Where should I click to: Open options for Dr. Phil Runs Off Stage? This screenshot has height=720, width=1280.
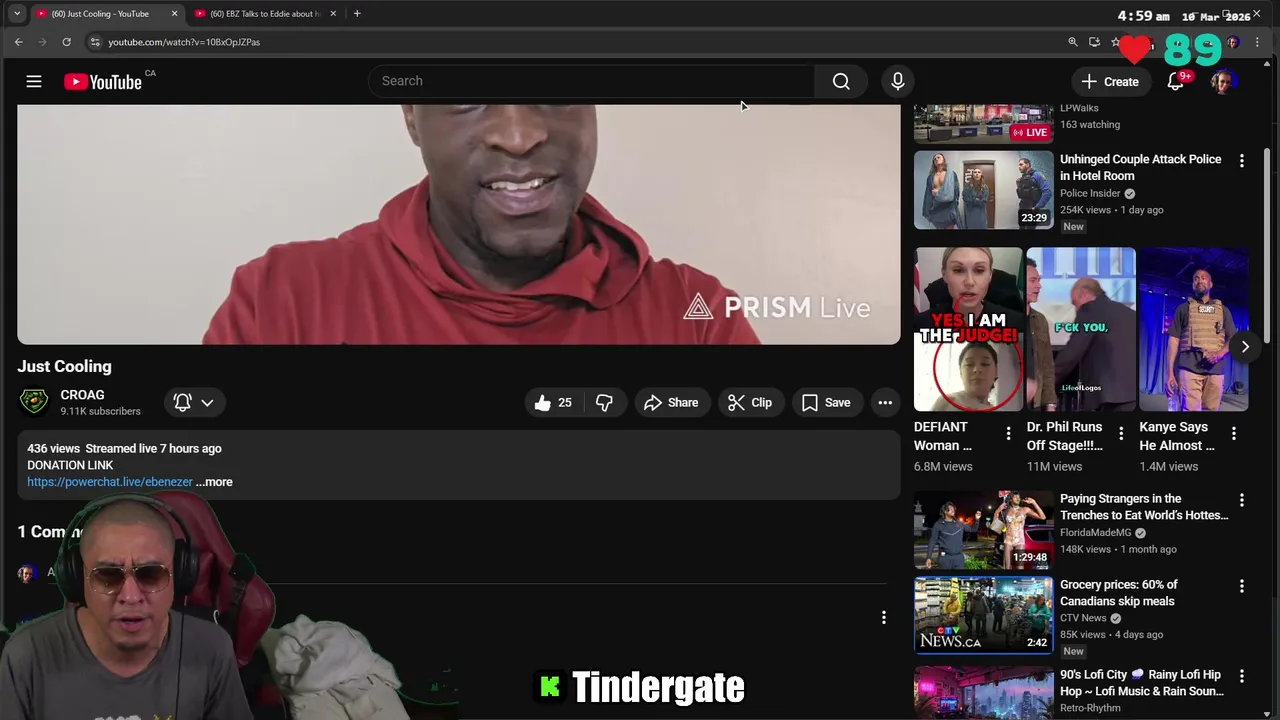click(1121, 434)
